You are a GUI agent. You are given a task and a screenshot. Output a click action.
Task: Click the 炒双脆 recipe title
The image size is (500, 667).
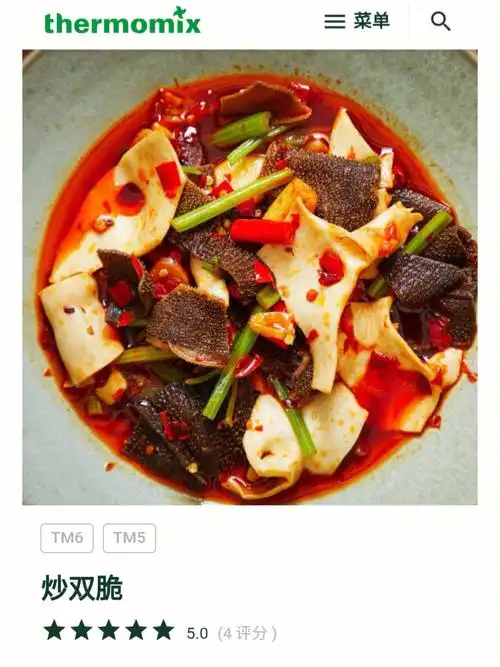[x=82, y=588]
